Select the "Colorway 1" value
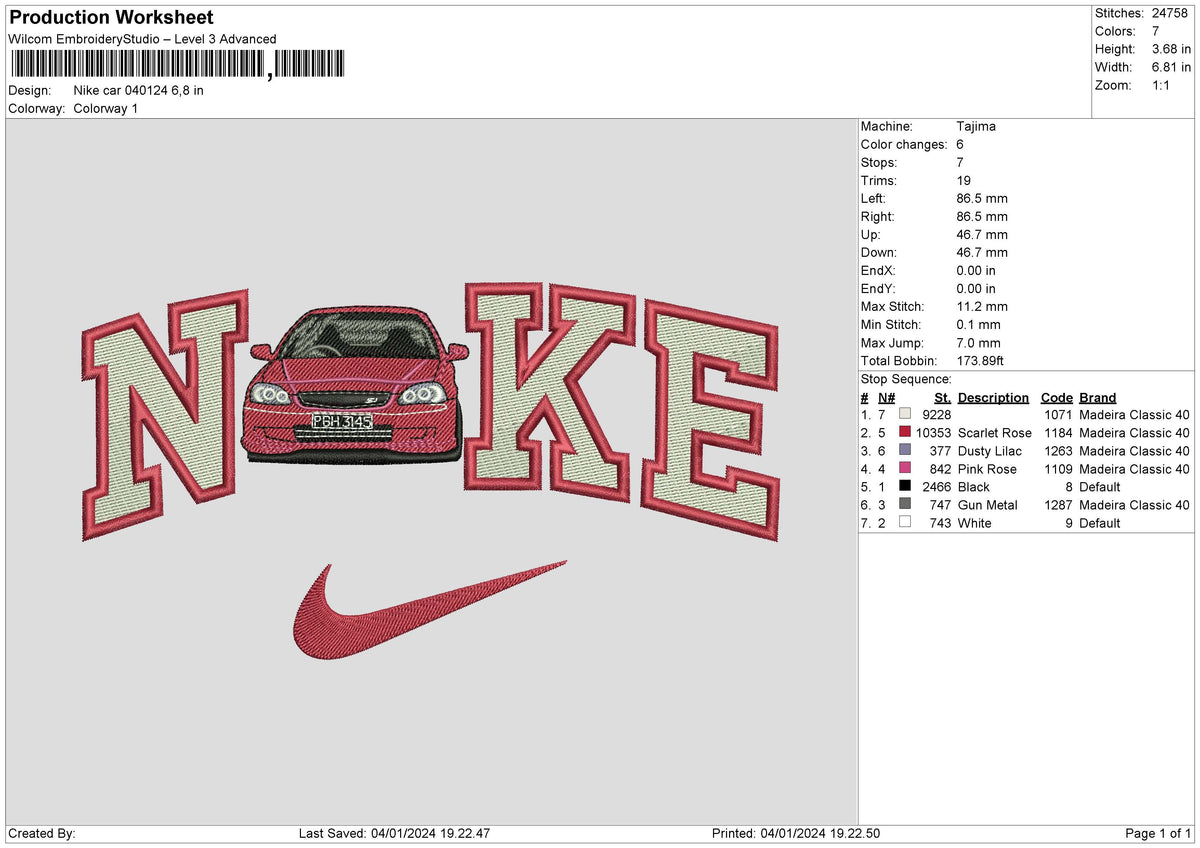This screenshot has height=848, width=1200. 106,108
